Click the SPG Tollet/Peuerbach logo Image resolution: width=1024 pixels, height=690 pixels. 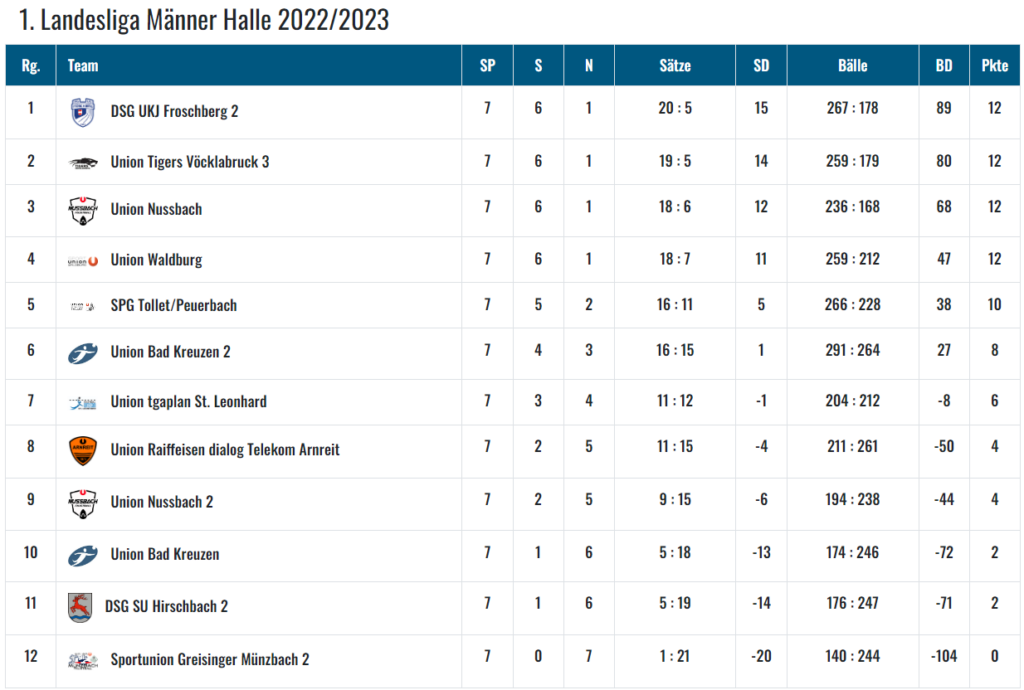tap(83, 306)
